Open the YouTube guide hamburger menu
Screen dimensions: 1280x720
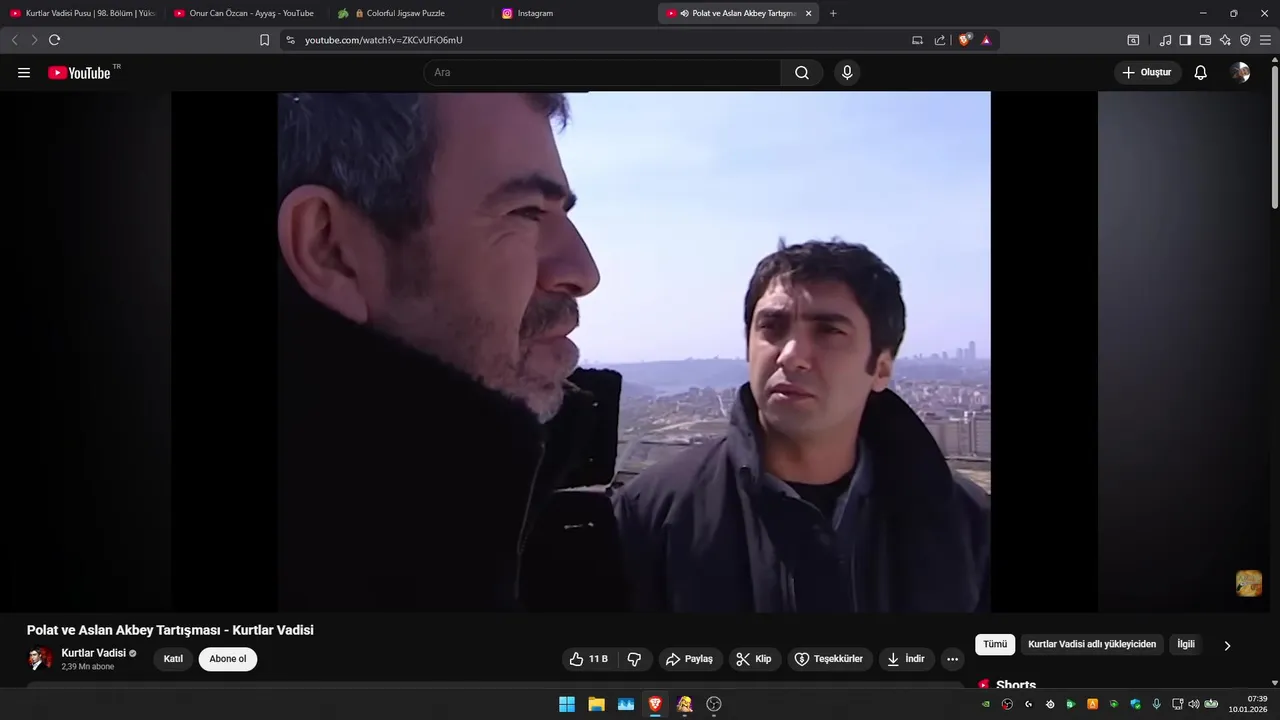[24, 73]
